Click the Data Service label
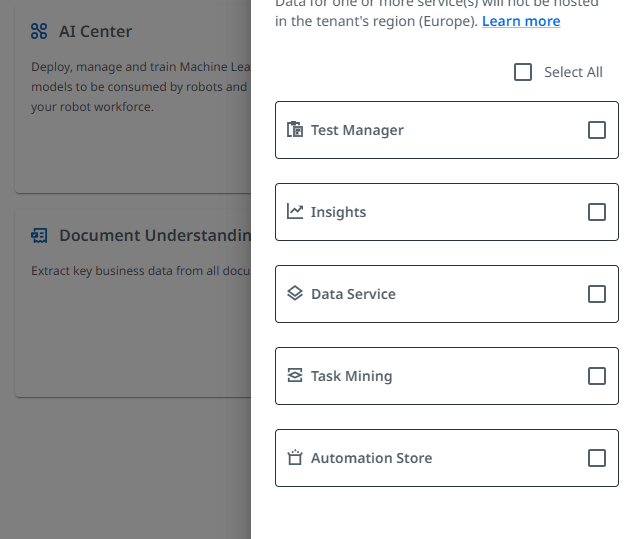The height and width of the screenshot is (539, 637). [353, 294]
